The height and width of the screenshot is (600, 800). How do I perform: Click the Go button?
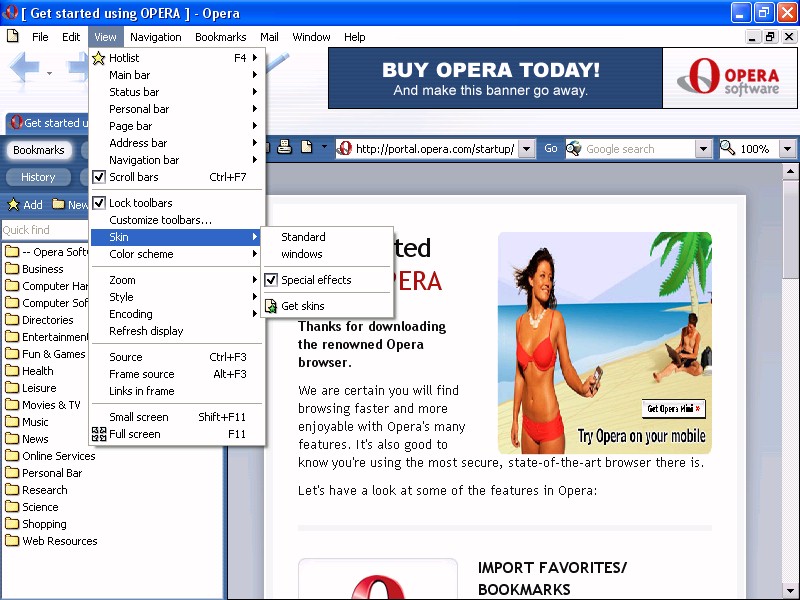pyautogui.click(x=551, y=148)
